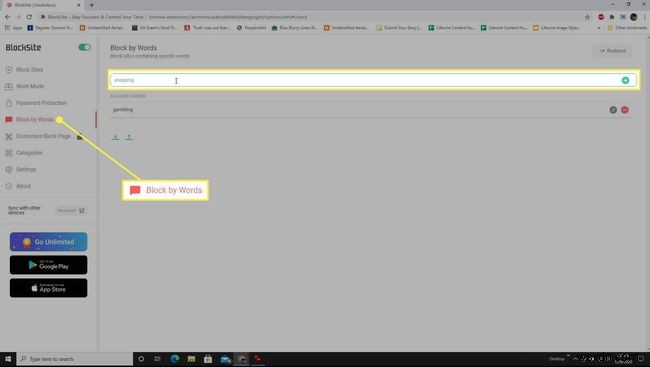
Task: Close the BlockSite browser tab
Action: click(x=78, y=5)
